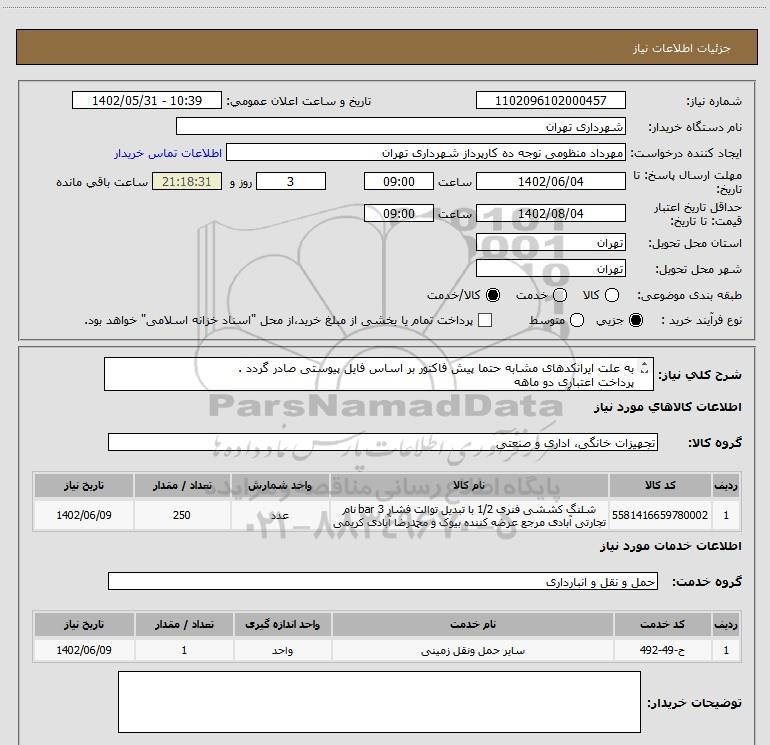This screenshot has height=745, width=770.
Task: Click the کد خدمت column header
Action: pyautogui.click(x=662, y=624)
